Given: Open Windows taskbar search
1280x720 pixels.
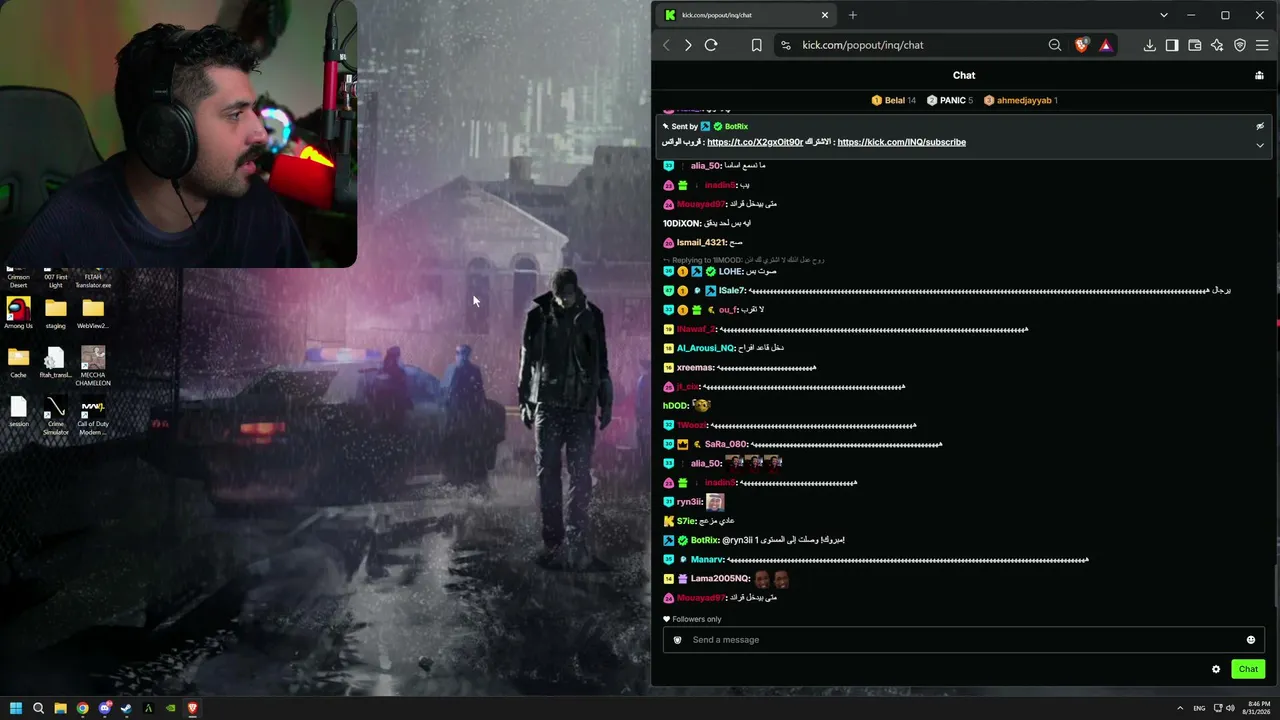Looking at the screenshot, I should coord(38,708).
